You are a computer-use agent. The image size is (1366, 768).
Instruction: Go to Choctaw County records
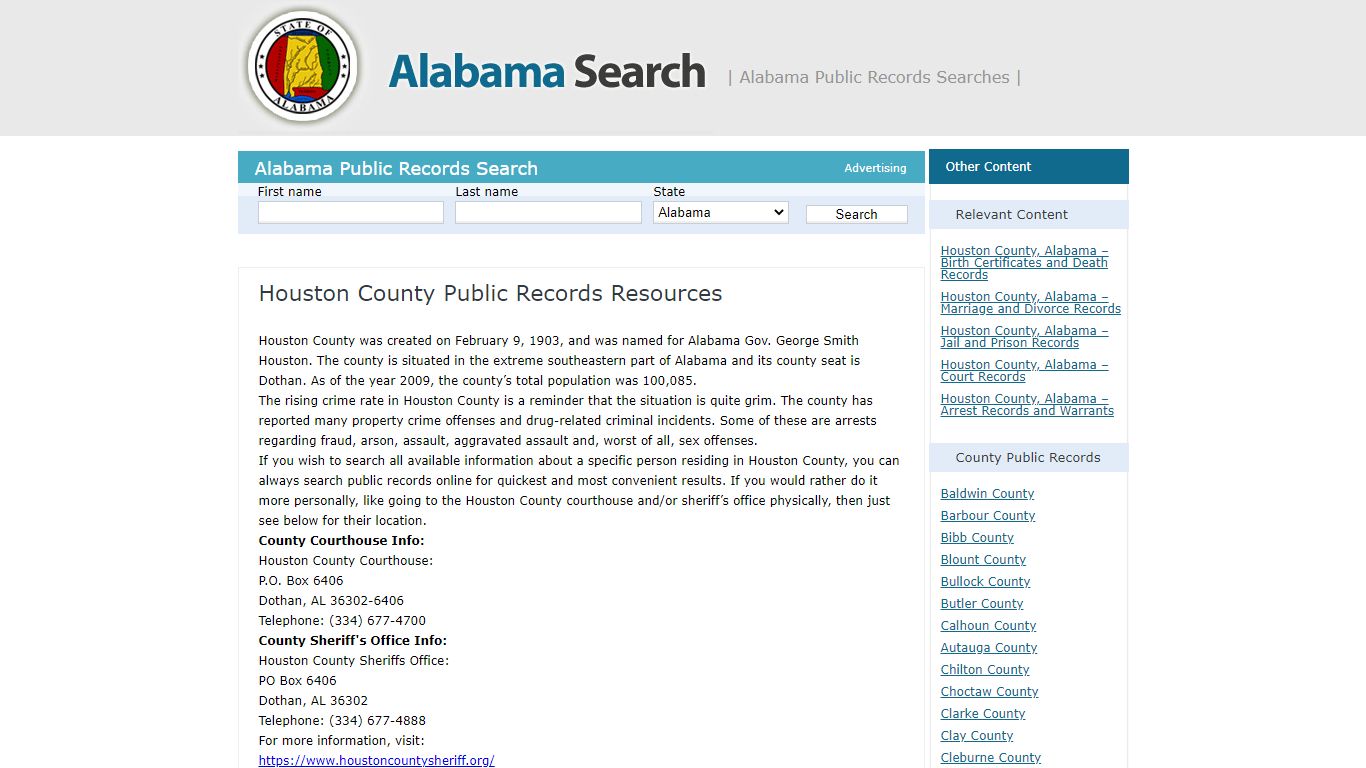point(989,692)
